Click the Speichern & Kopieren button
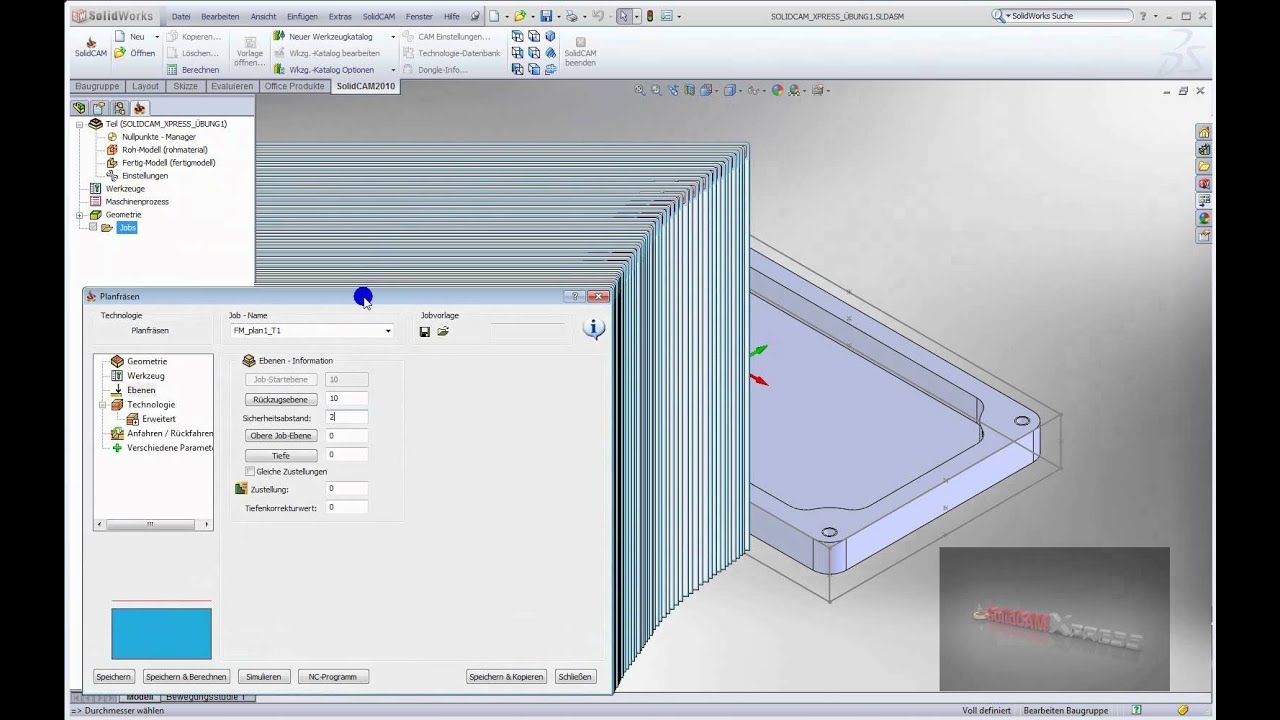Viewport: 1280px width, 720px height. pos(506,677)
